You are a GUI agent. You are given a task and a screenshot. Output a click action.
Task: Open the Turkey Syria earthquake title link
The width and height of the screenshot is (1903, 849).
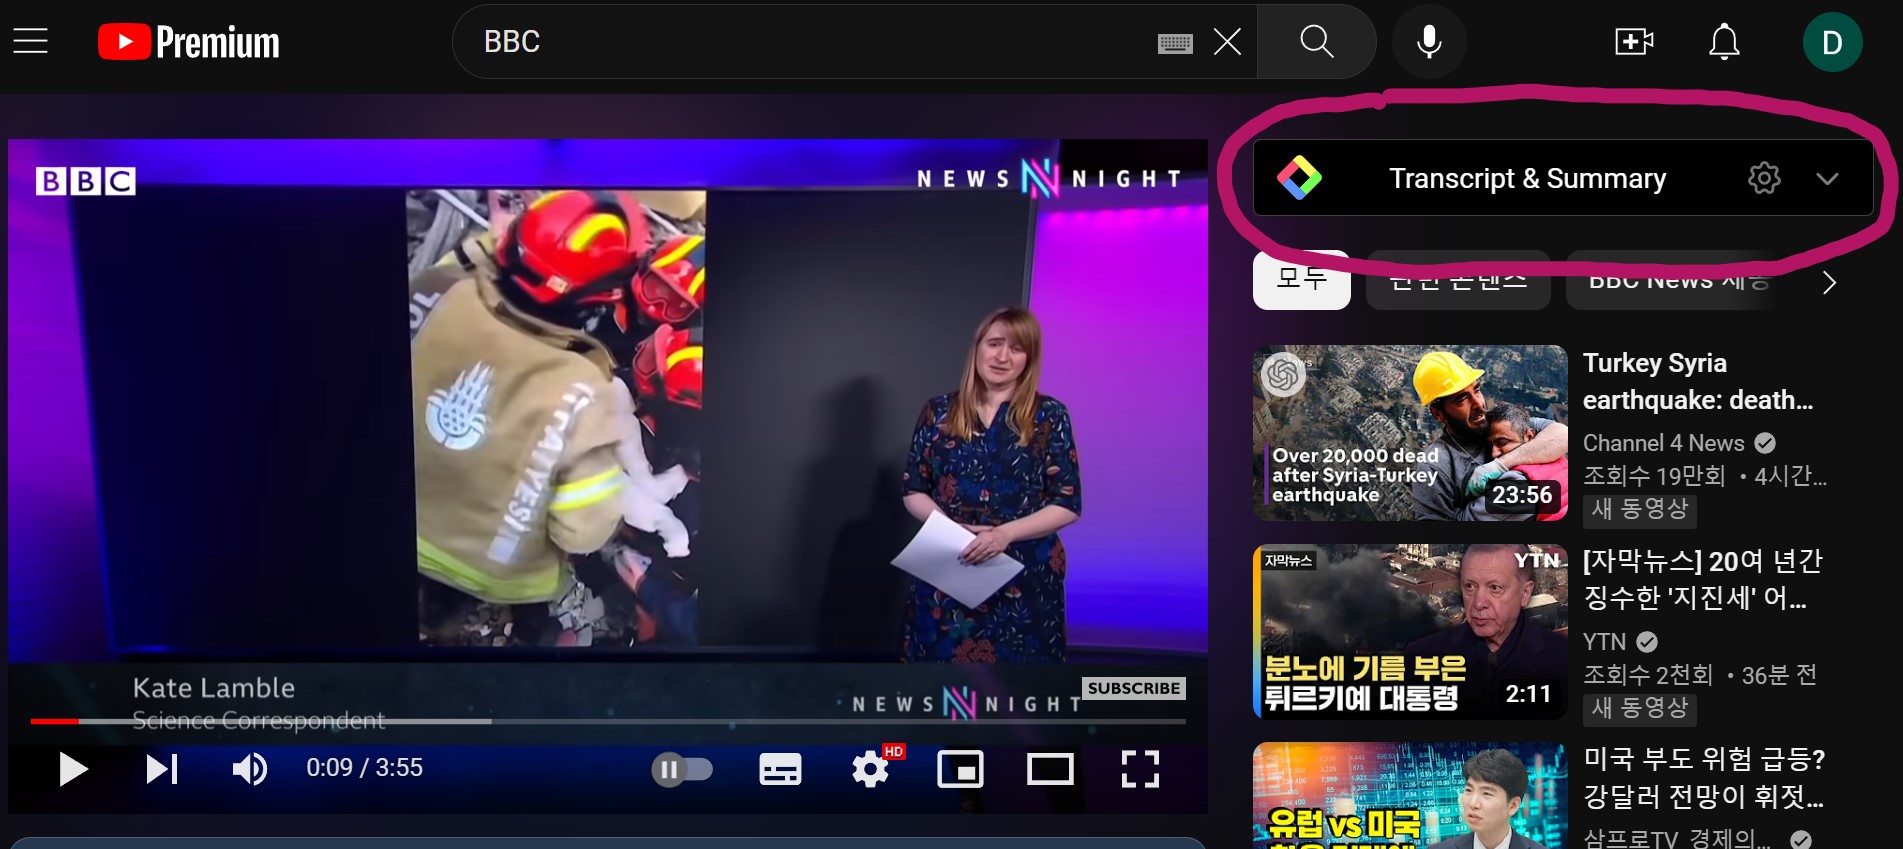point(1698,381)
